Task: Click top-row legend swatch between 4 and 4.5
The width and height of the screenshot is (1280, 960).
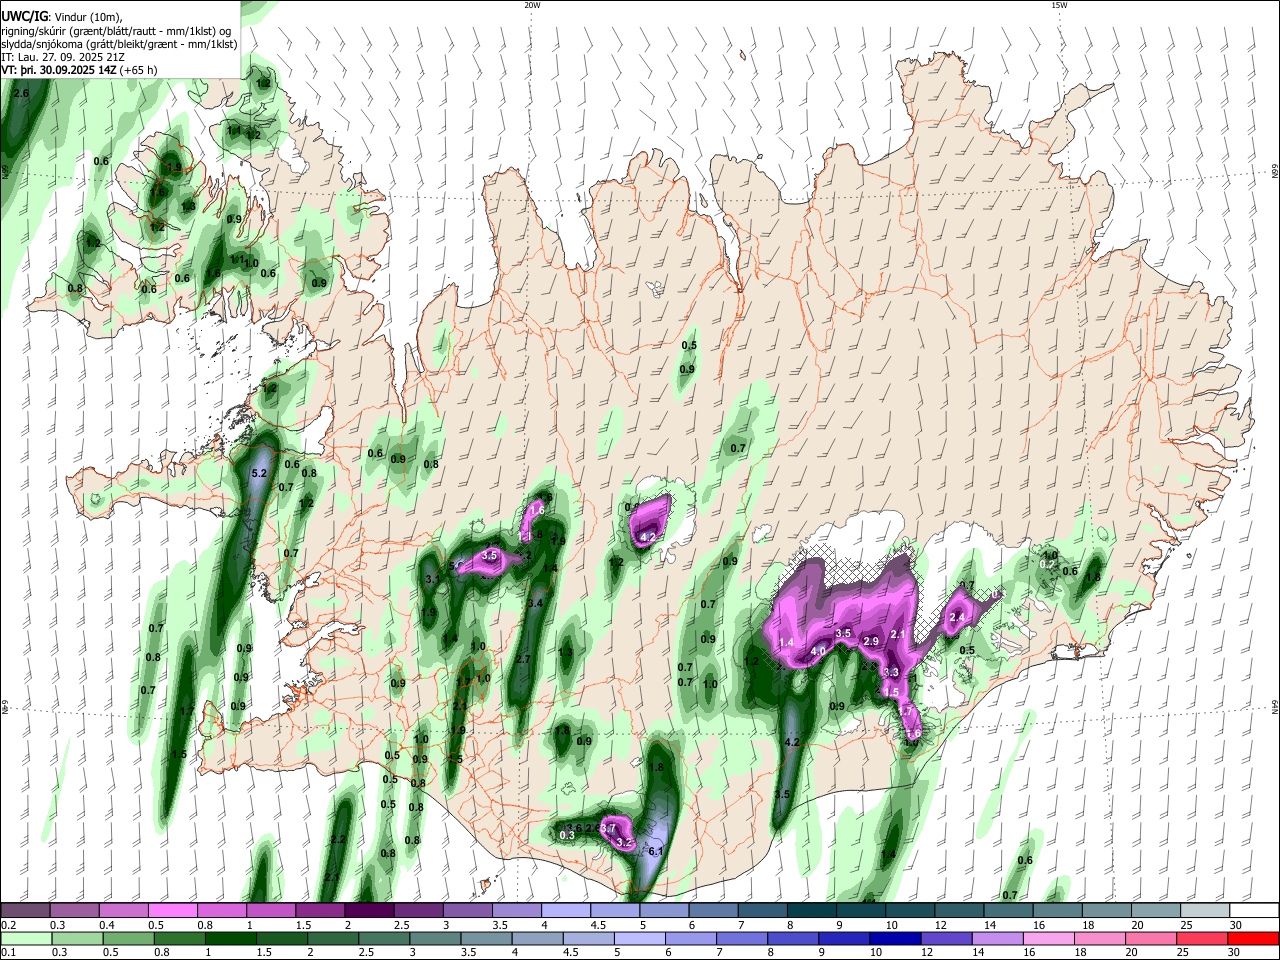Action: click(x=566, y=911)
